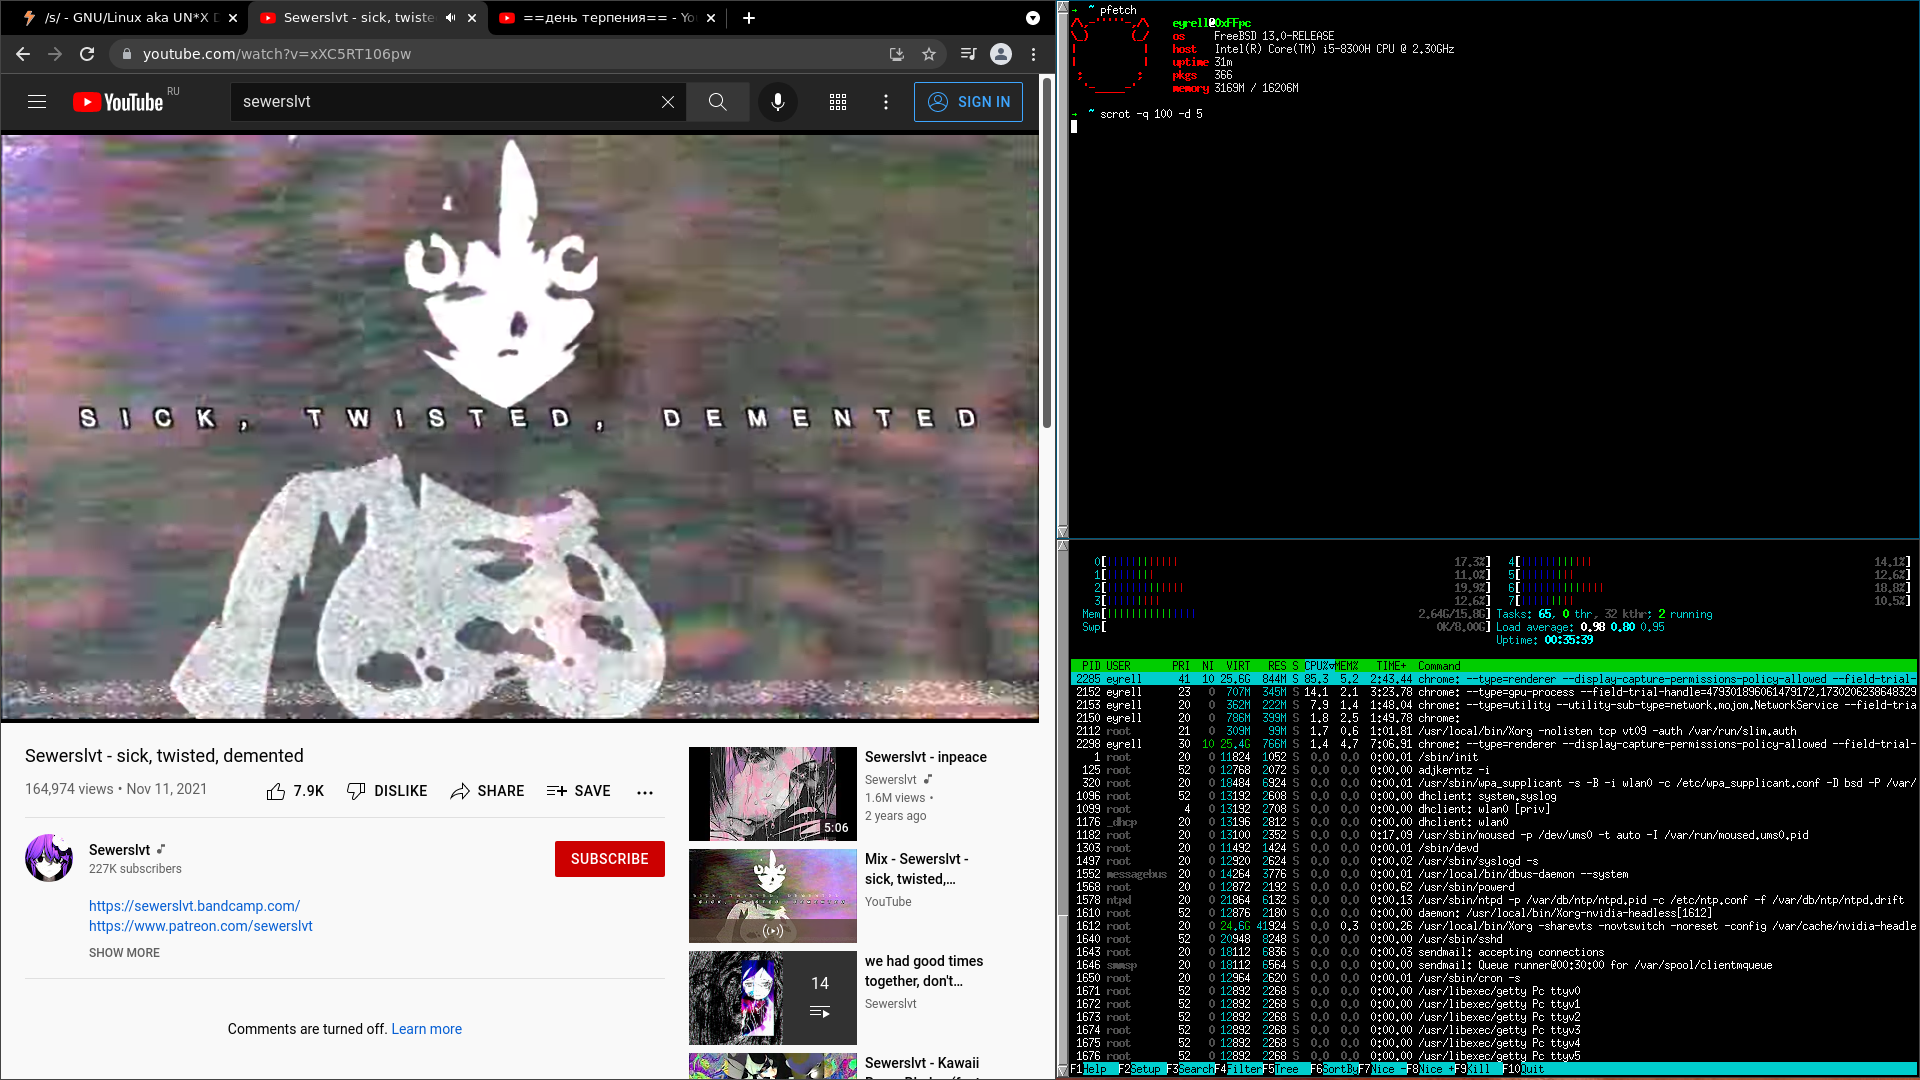The image size is (1920, 1080).
Task: Close the ==день терпения== tab
Action: tap(711, 18)
